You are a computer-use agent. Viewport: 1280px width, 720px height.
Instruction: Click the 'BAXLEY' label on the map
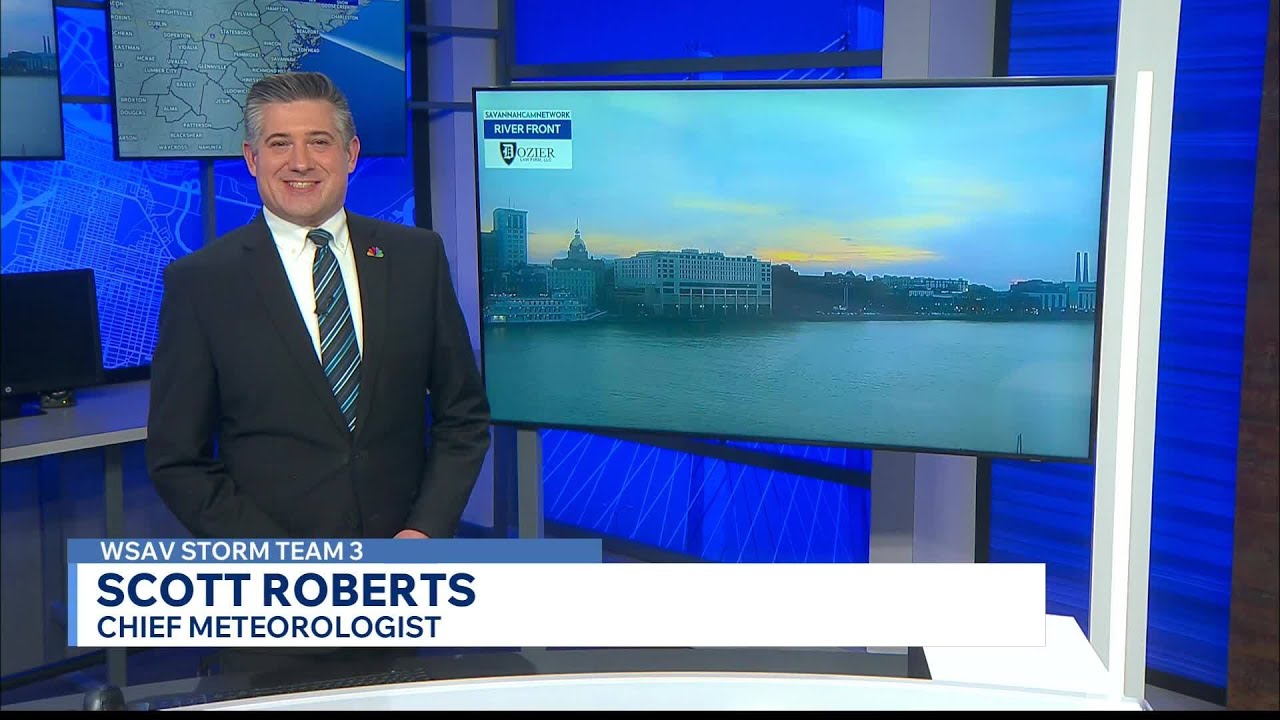pyautogui.click(x=186, y=84)
